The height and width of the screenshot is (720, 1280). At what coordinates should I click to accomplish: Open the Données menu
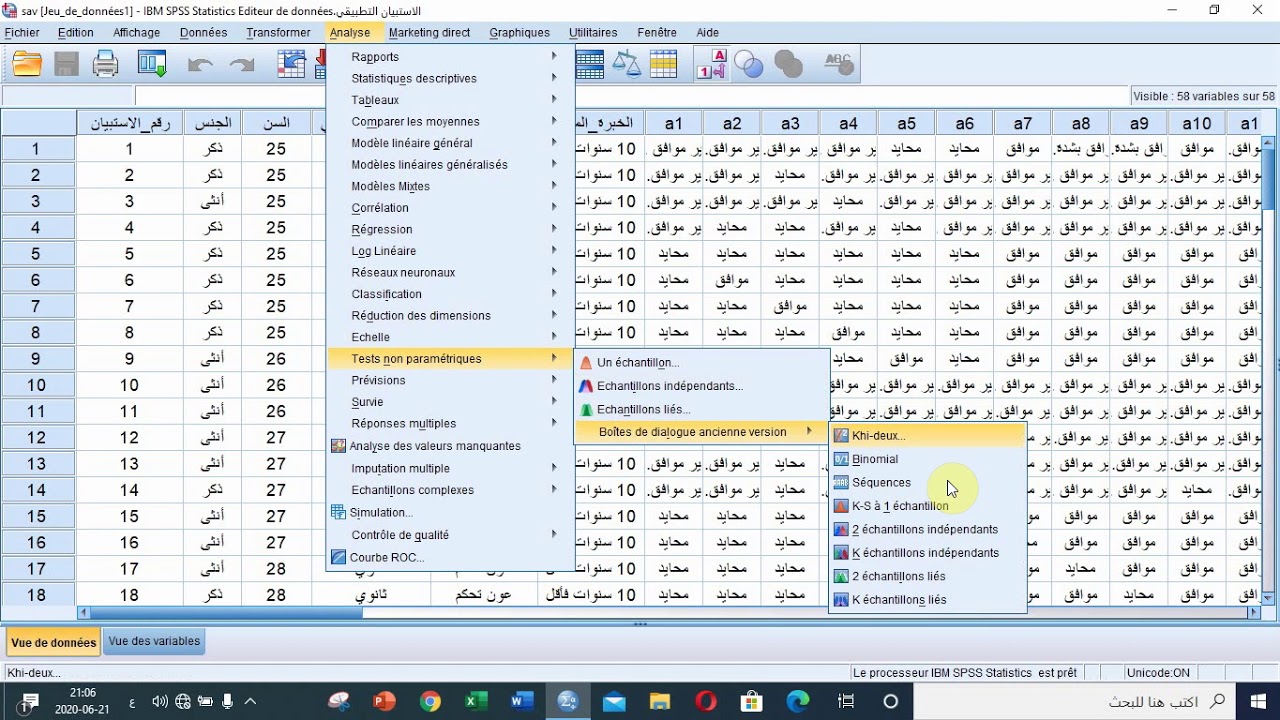pyautogui.click(x=204, y=33)
